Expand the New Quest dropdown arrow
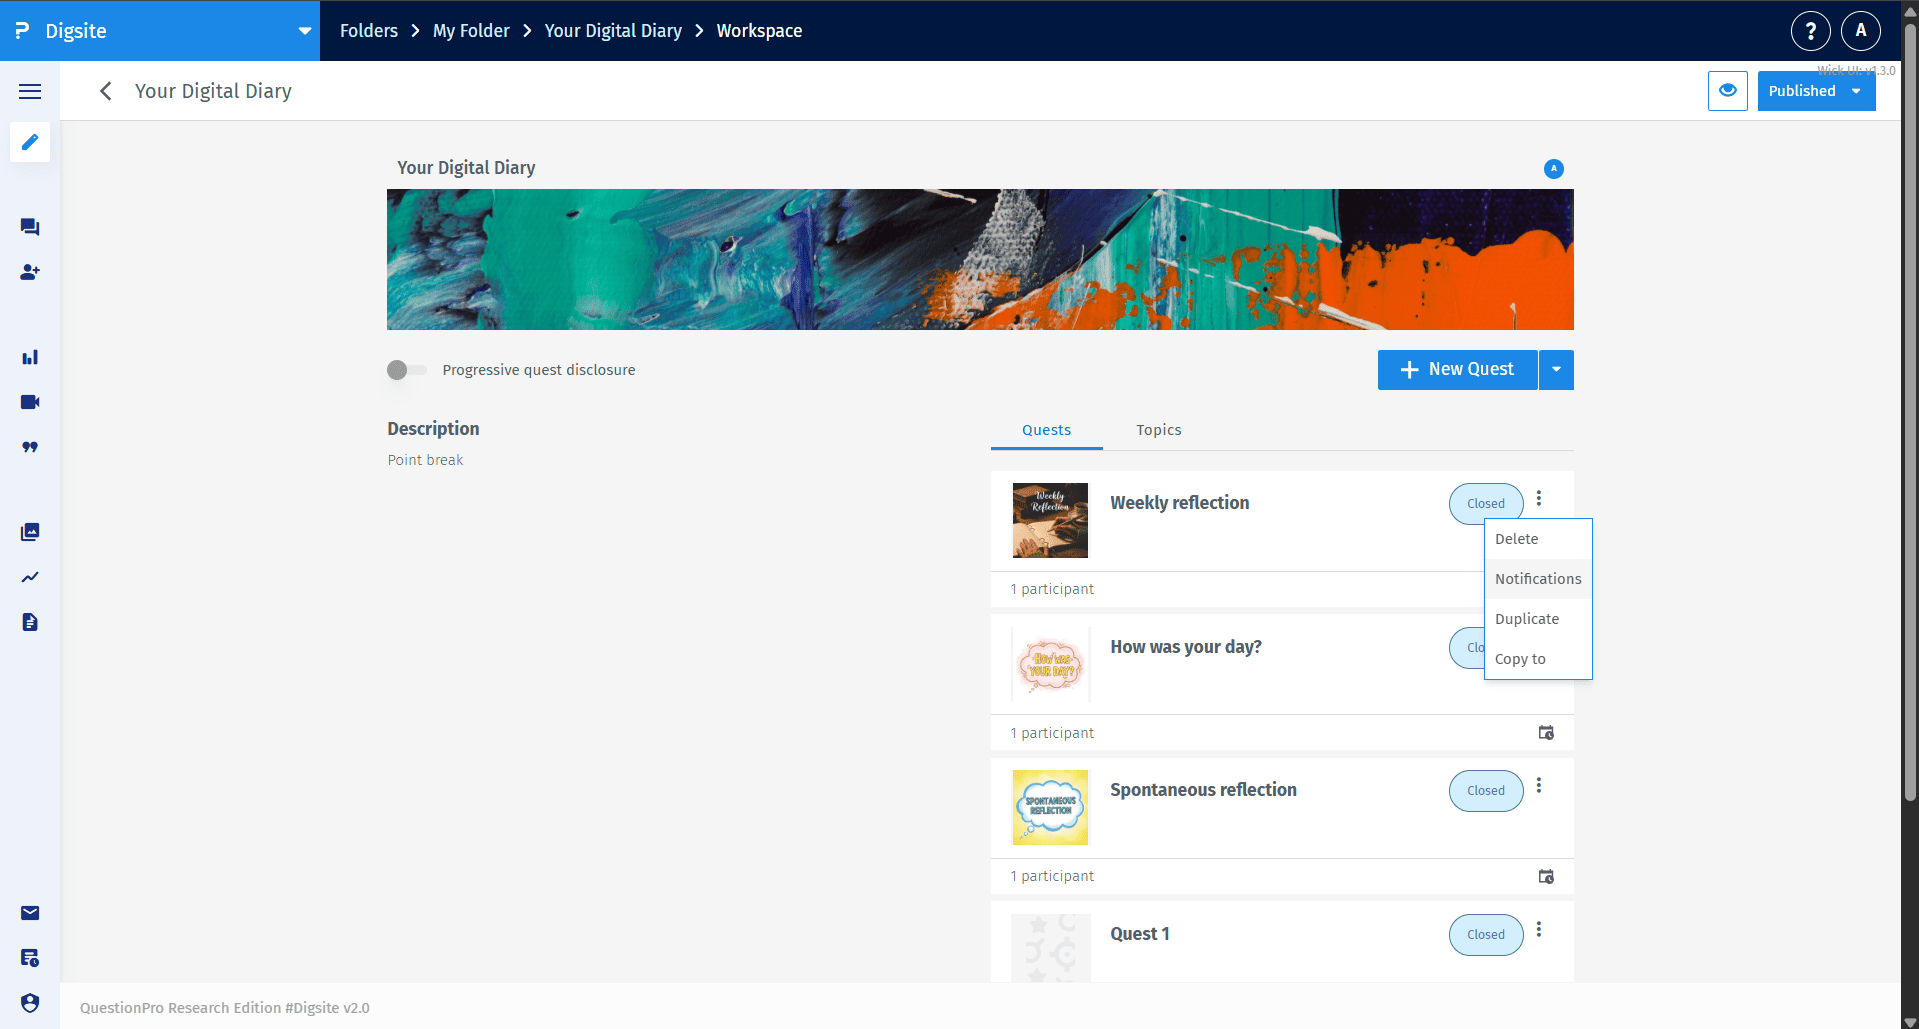The image size is (1919, 1029). (x=1556, y=370)
